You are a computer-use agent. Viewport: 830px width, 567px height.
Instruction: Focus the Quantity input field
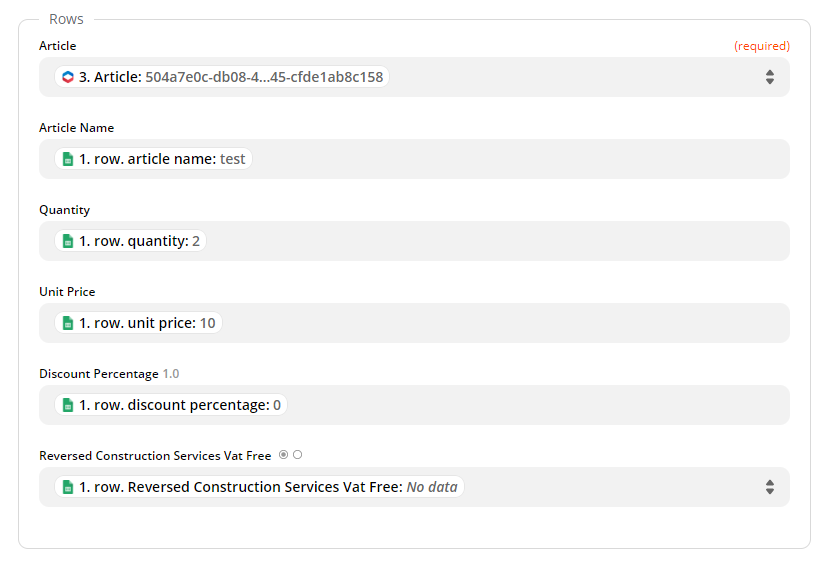[500, 241]
